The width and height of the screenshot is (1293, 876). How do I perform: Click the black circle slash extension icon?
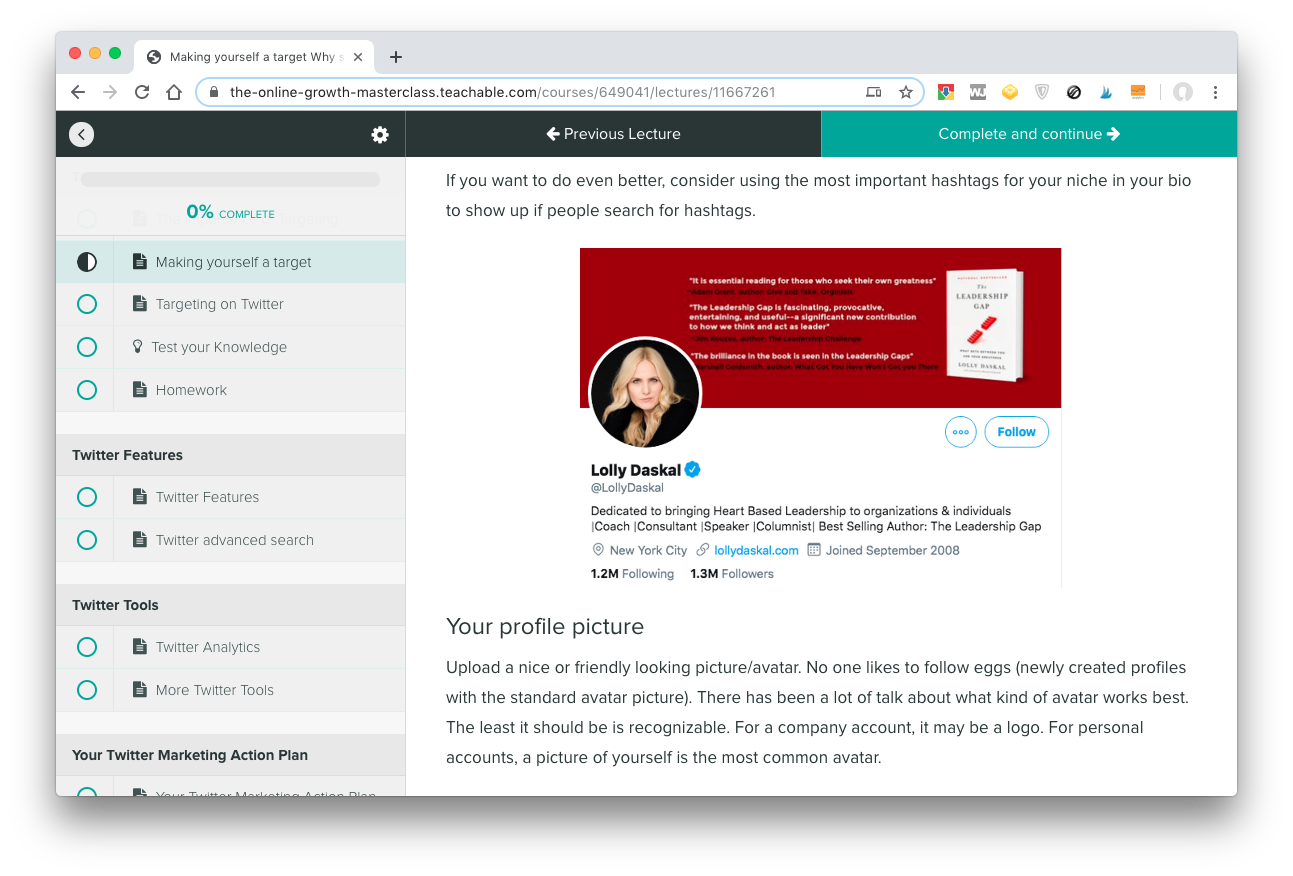[x=1074, y=92]
